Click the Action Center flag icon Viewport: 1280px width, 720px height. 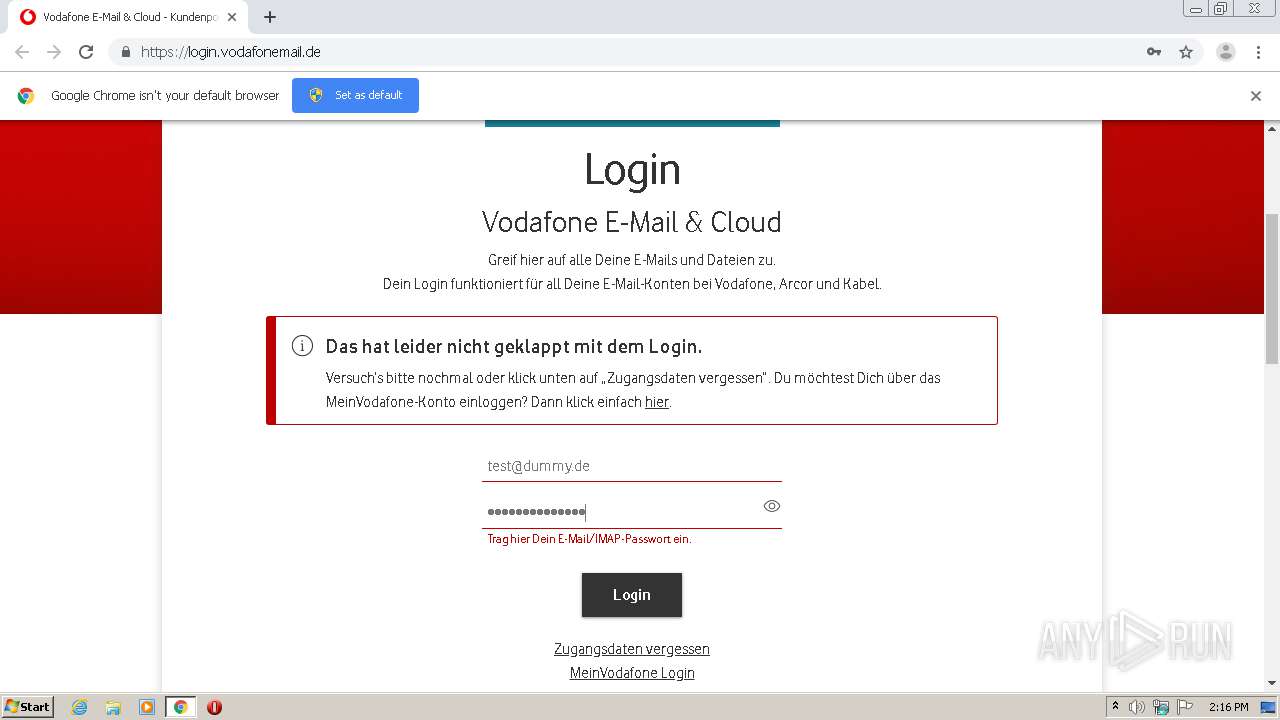[x=1183, y=707]
